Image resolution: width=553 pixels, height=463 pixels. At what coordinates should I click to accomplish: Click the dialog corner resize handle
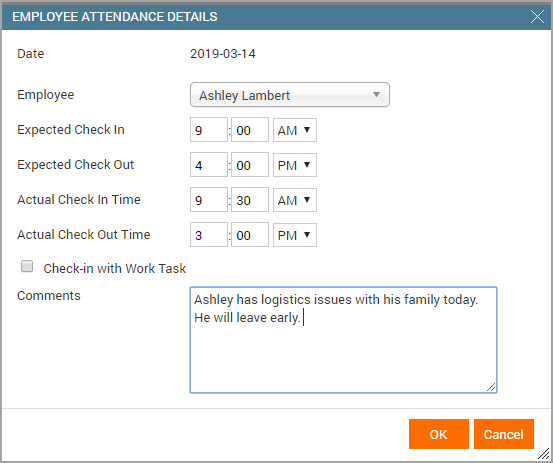click(x=545, y=455)
